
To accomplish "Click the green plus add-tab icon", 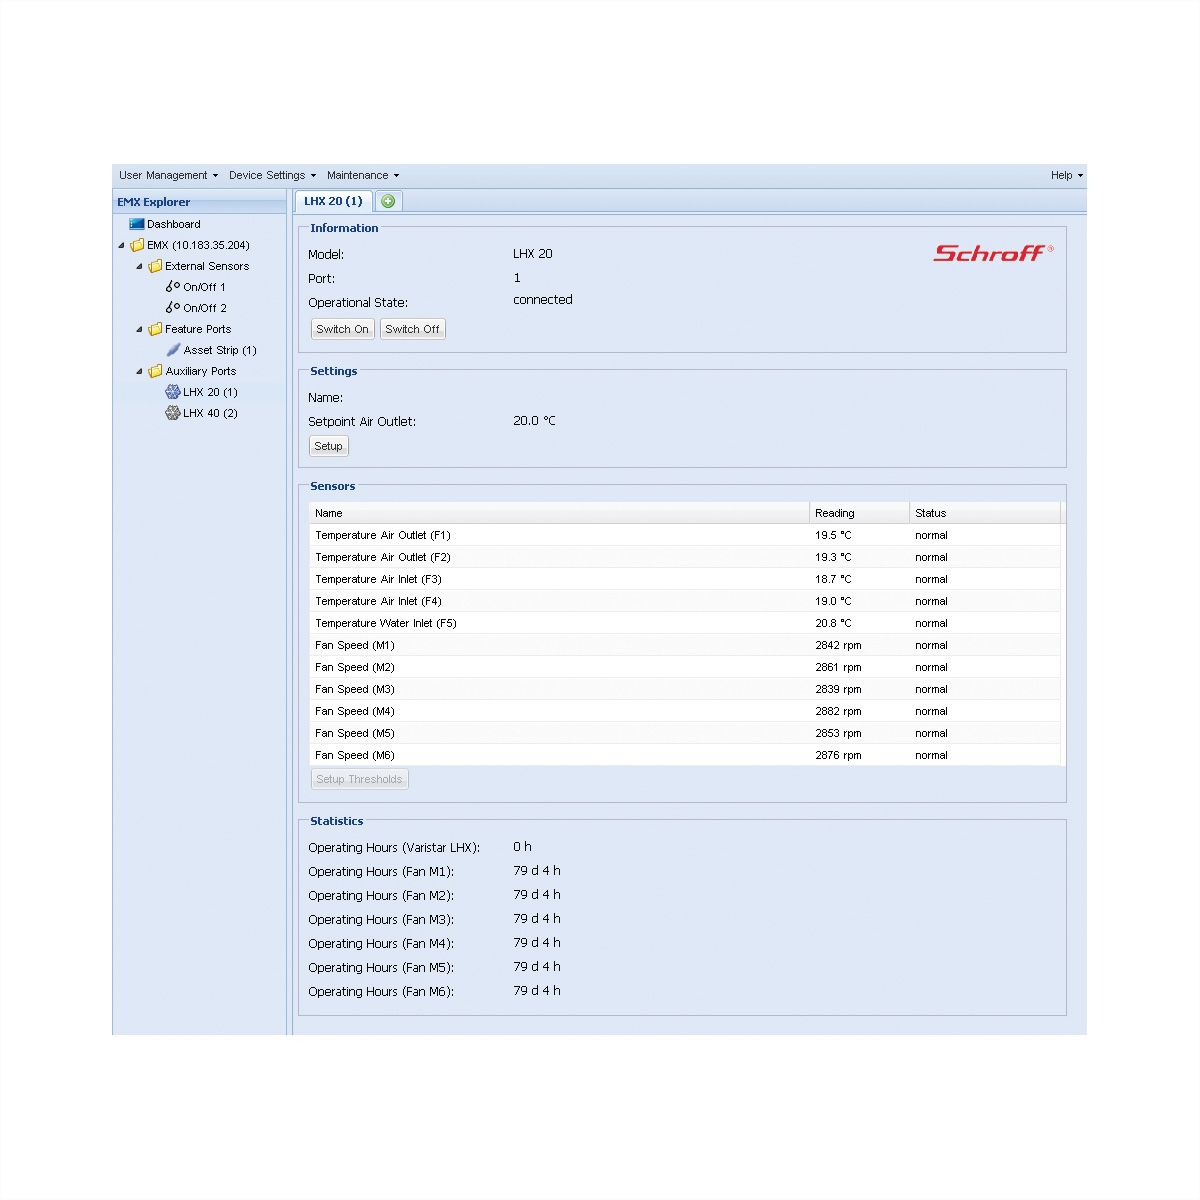I will (388, 201).
